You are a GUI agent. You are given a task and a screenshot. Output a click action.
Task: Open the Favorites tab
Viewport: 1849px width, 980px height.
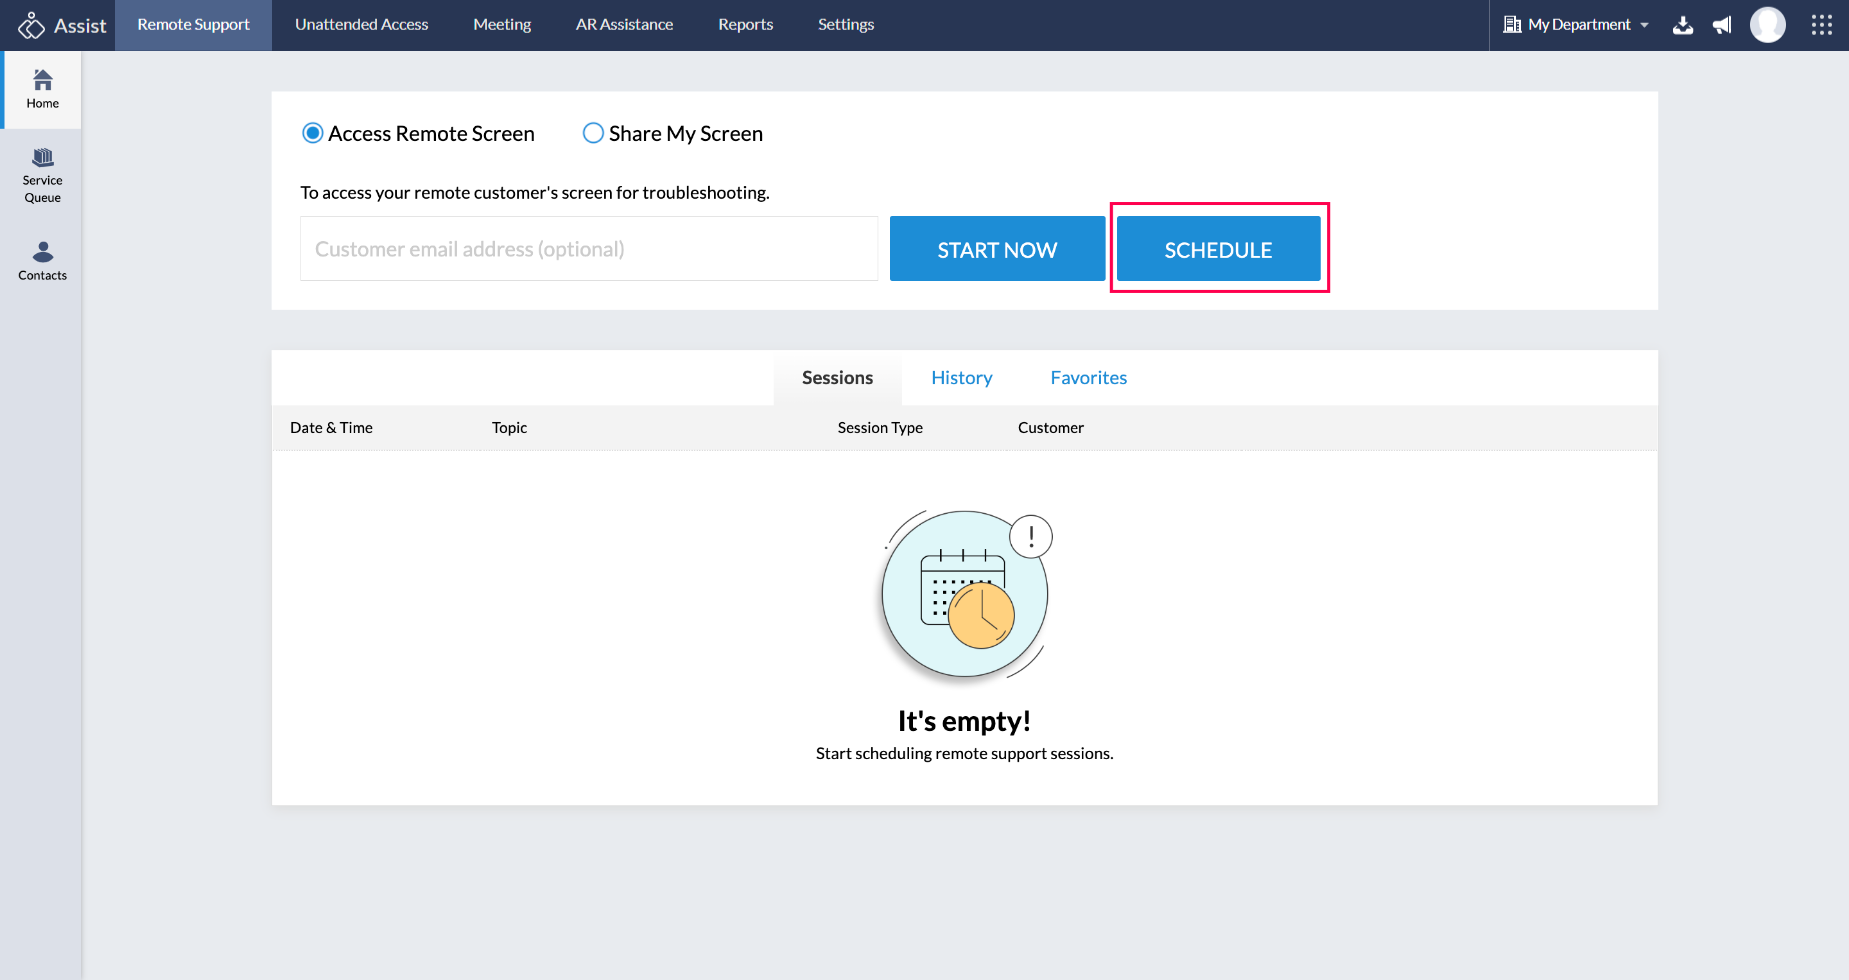pos(1088,377)
